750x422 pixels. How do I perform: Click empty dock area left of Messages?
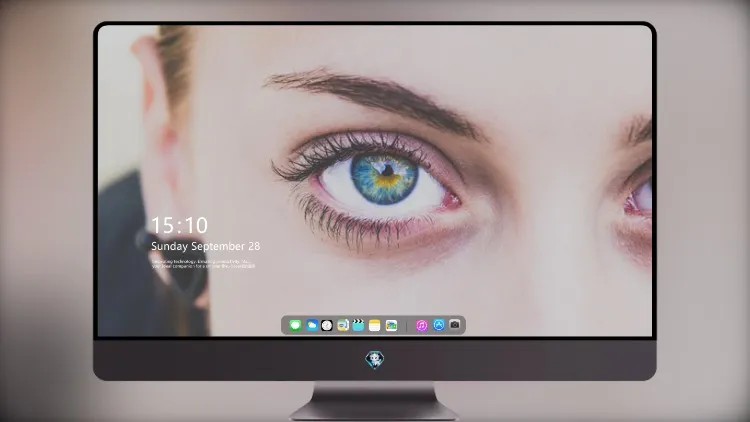coord(285,325)
